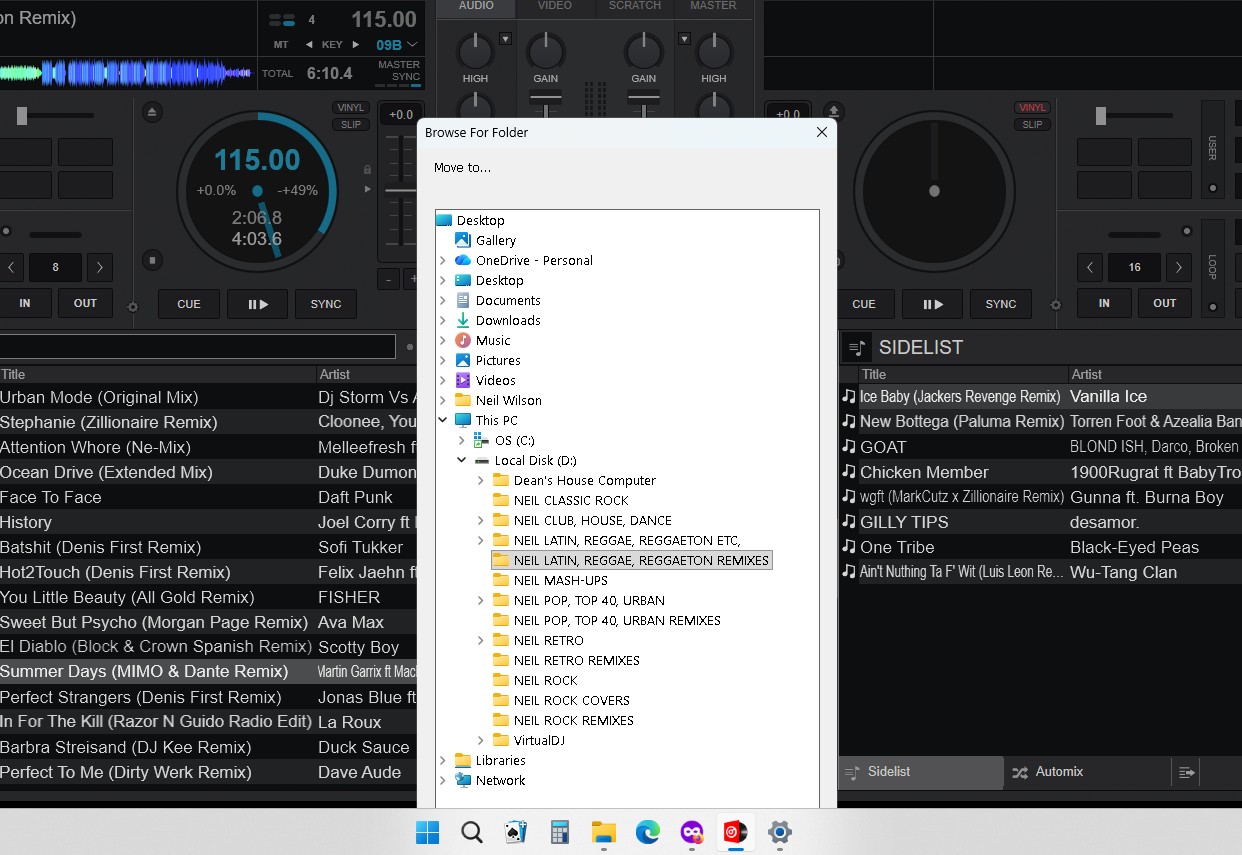This screenshot has height=855, width=1242.
Task: Click the Automix shuffle icon
Action: (1019, 772)
